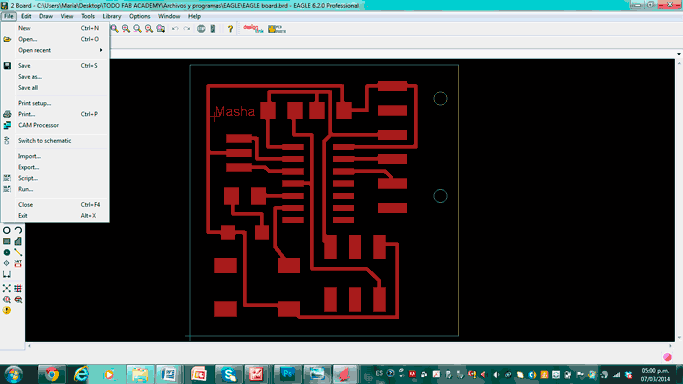683x384 pixels.
Task: Show the Errors warning tool
Action: pos(7,310)
